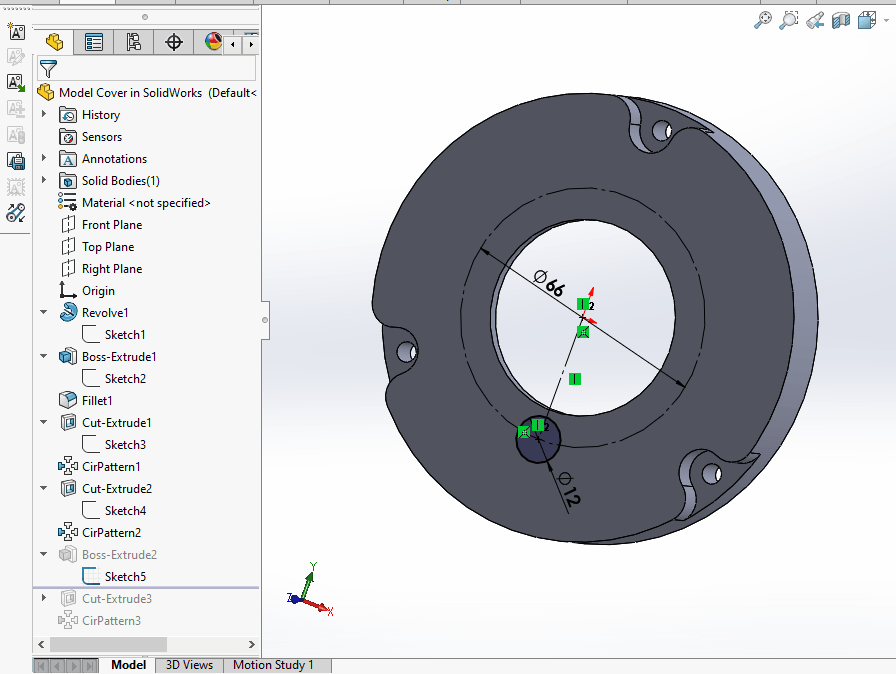Click the Zoom to Fit icon

764,20
